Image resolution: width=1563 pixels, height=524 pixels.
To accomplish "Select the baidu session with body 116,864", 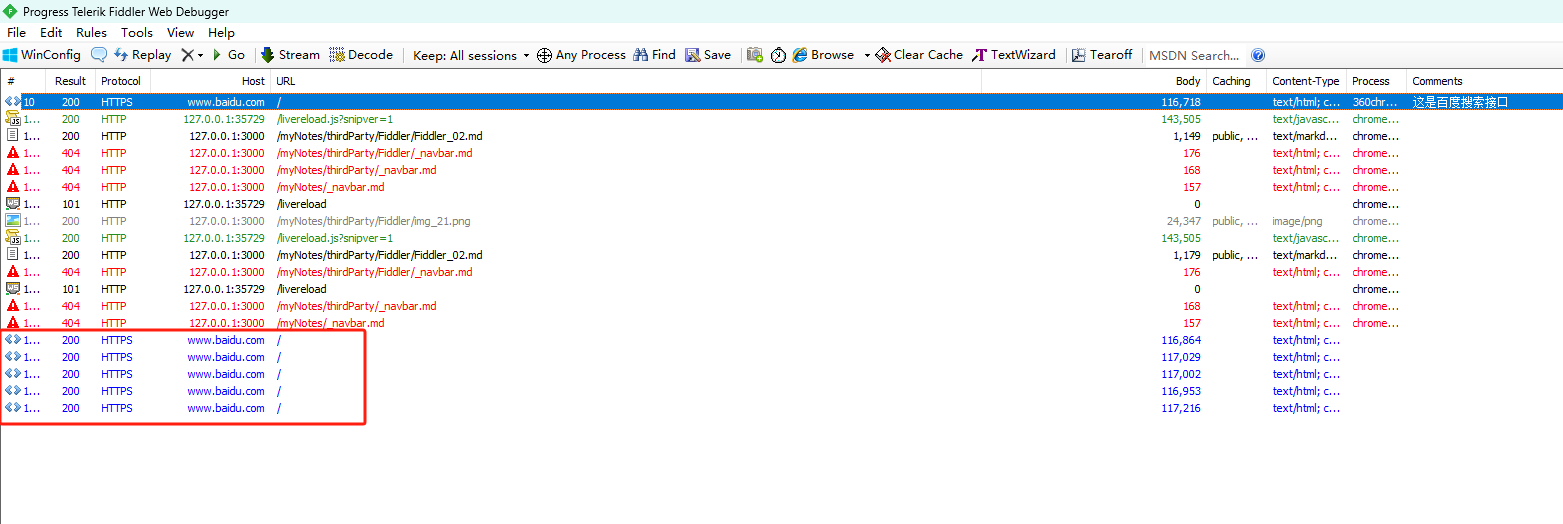I will point(781,340).
